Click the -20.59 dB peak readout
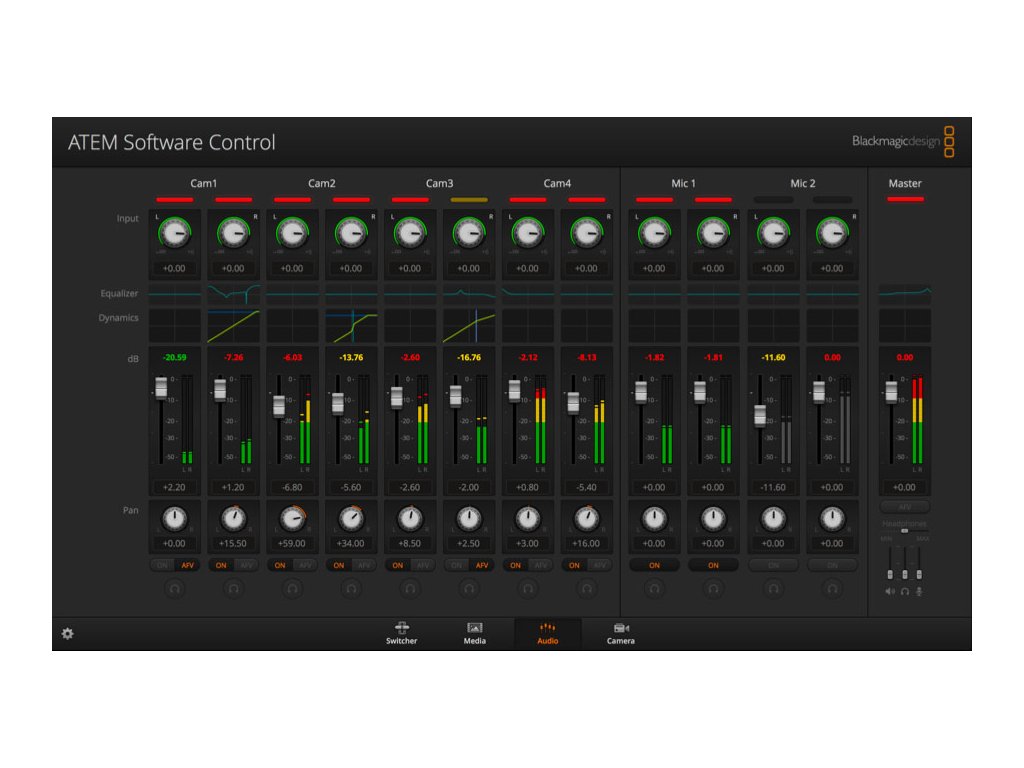The image size is (1024, 768). coord(174,357)
